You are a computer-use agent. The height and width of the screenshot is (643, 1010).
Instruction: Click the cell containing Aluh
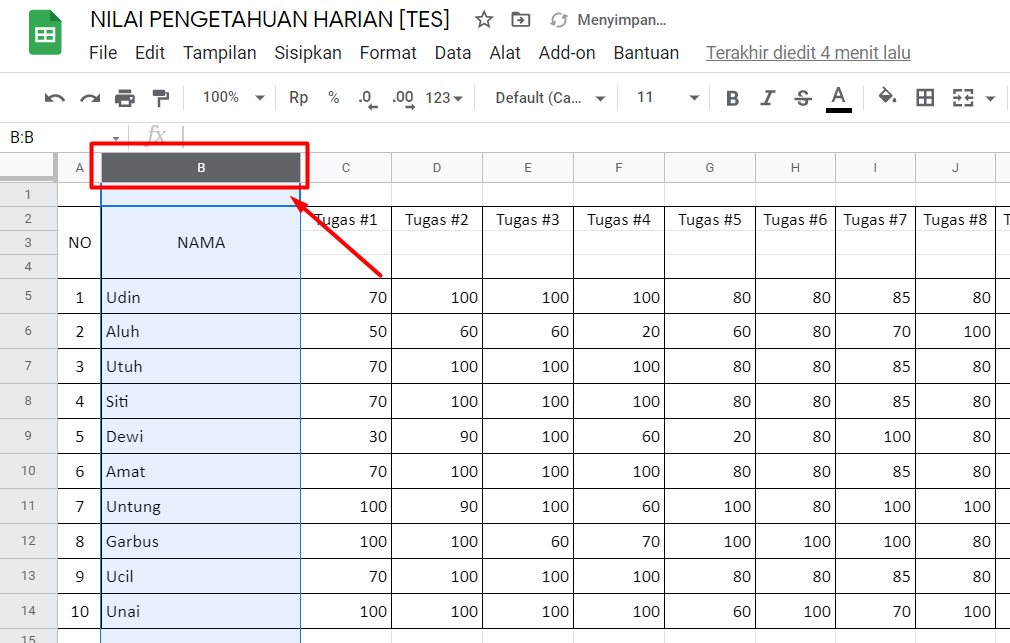pos(201,332)
